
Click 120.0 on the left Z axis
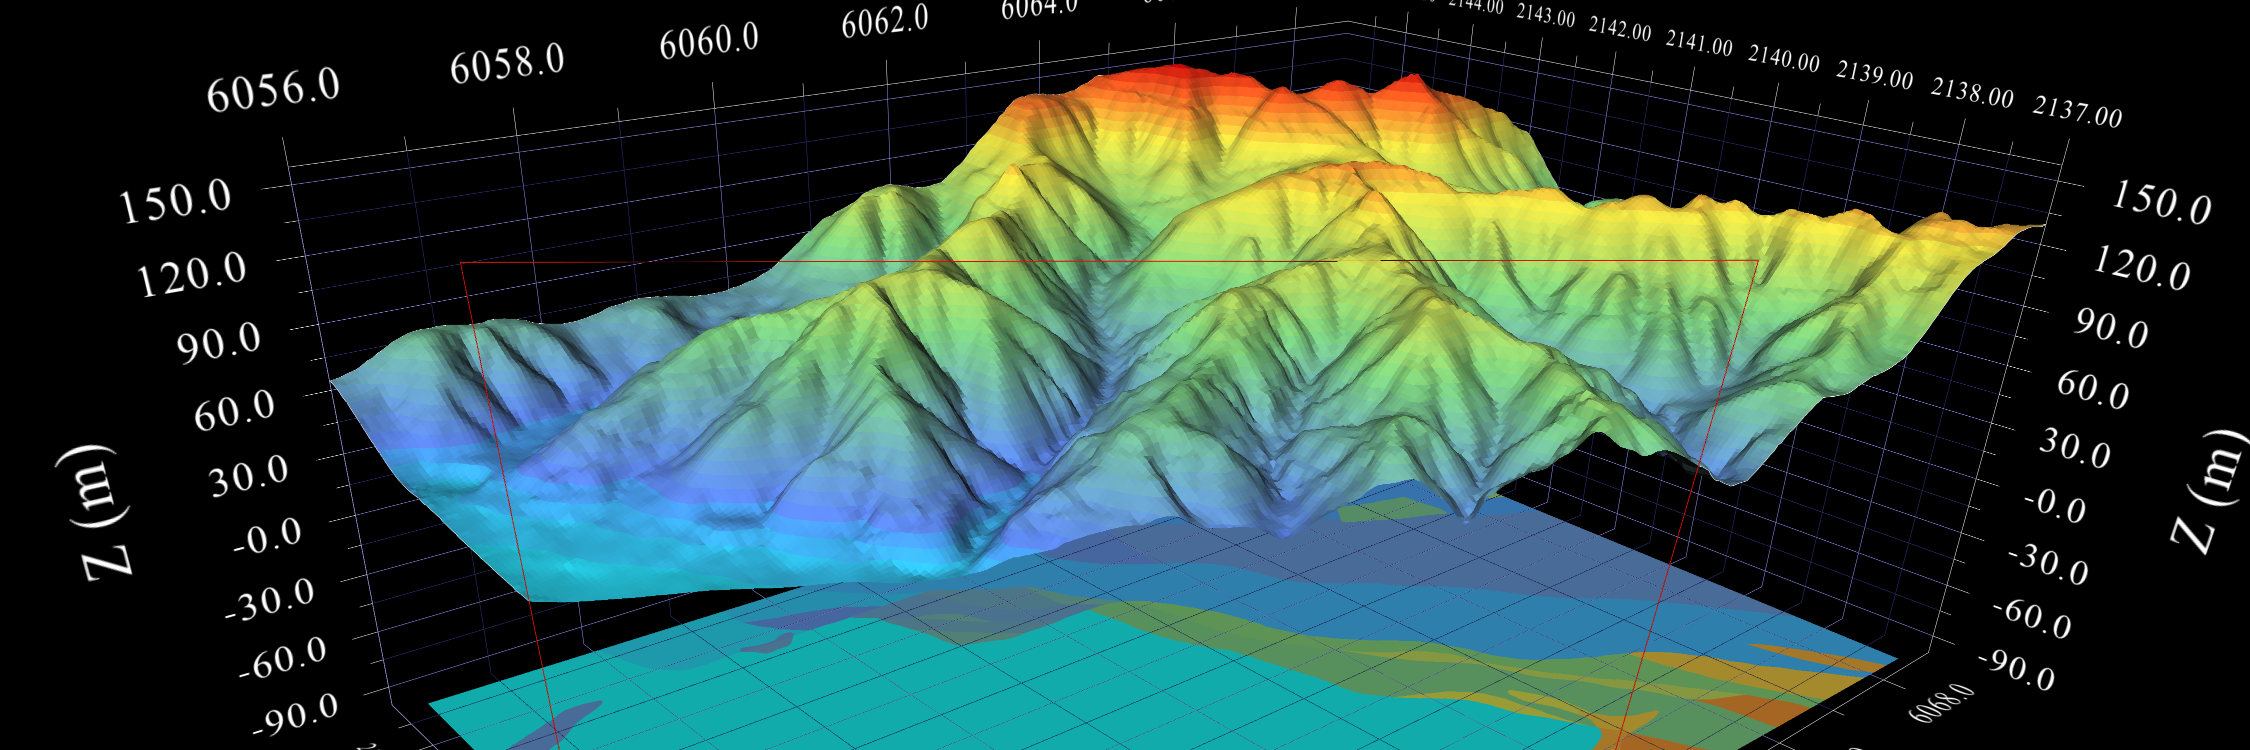(x=192, y=274)
